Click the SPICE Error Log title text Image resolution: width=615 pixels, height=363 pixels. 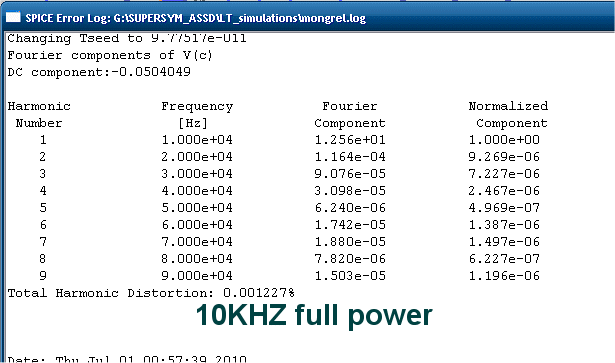coord(195,18)
